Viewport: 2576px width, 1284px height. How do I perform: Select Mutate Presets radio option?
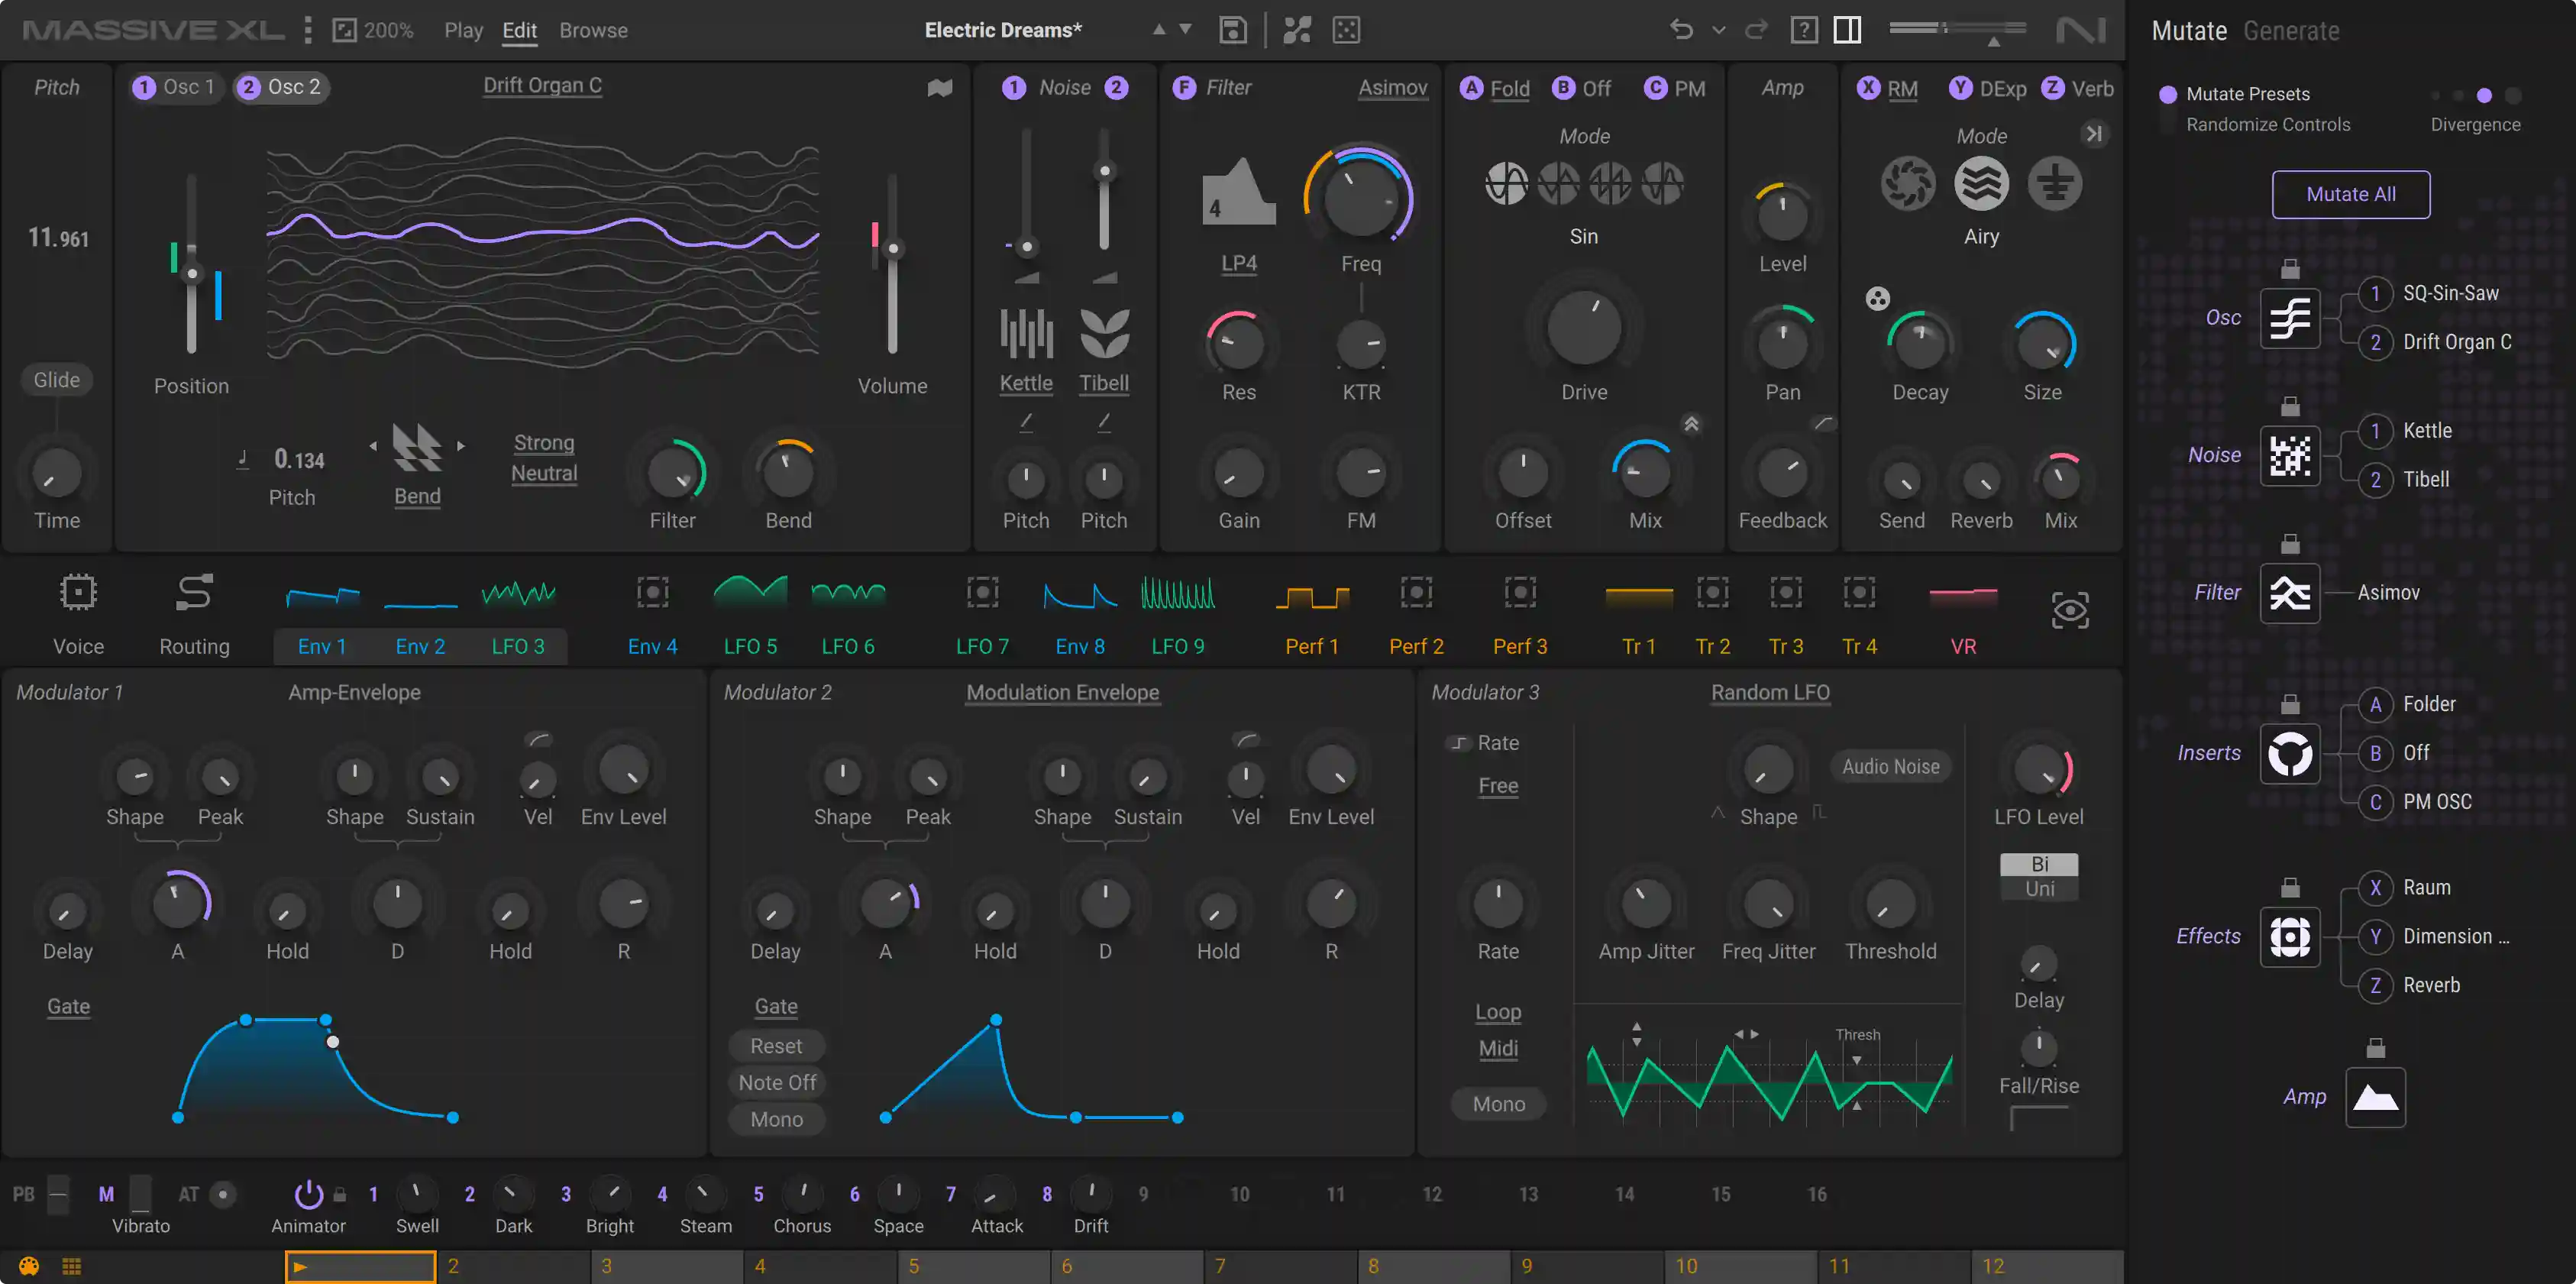click(x=2168, y=94)
